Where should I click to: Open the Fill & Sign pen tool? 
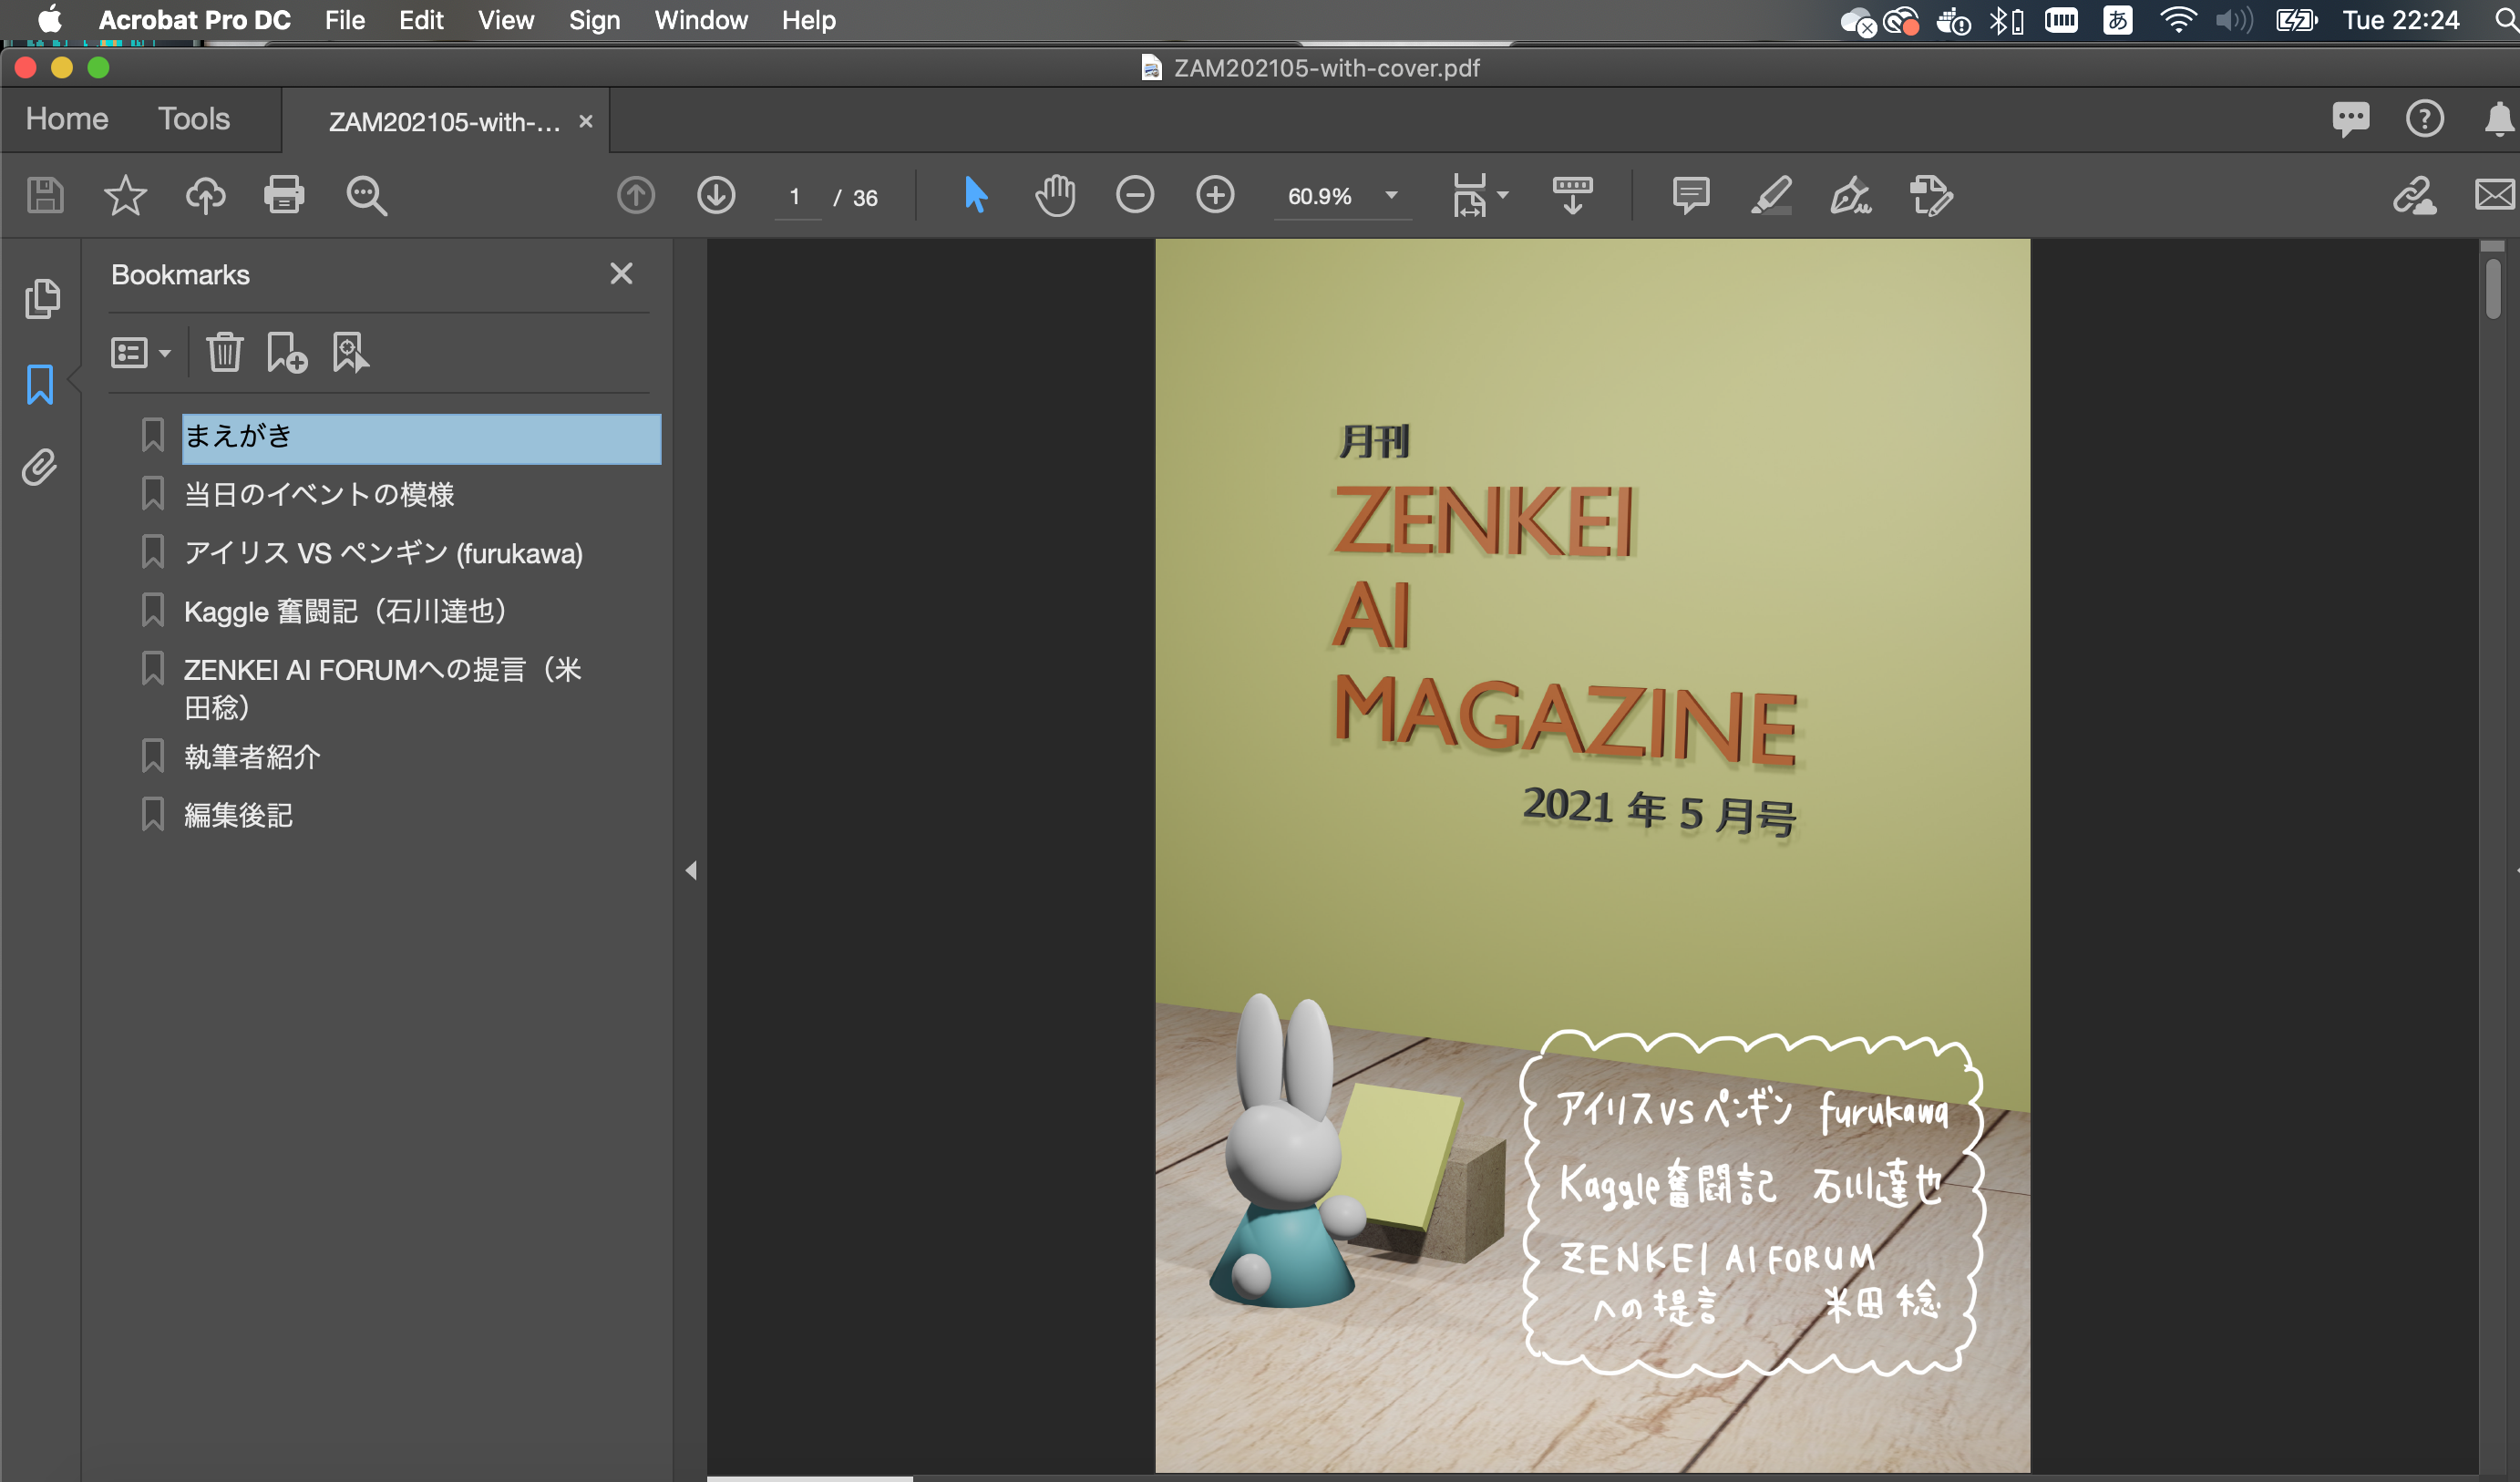point(1851,195)
